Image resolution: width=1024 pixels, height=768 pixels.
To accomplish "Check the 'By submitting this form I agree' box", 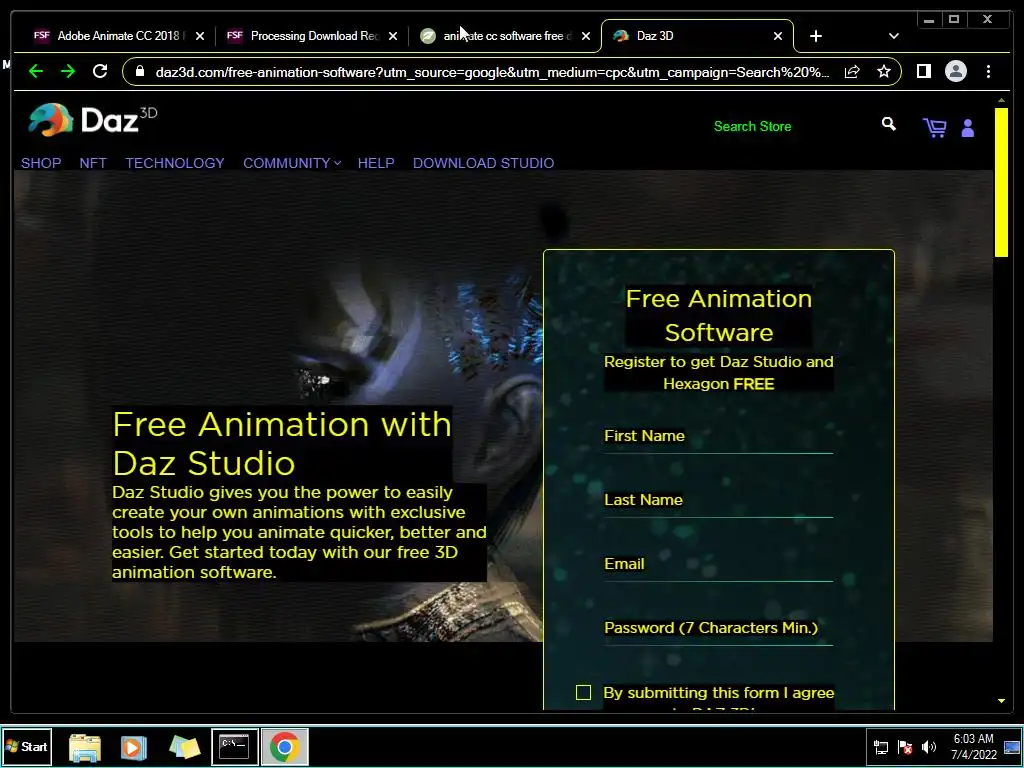I will pyautogui.click(x=583, y=692).
